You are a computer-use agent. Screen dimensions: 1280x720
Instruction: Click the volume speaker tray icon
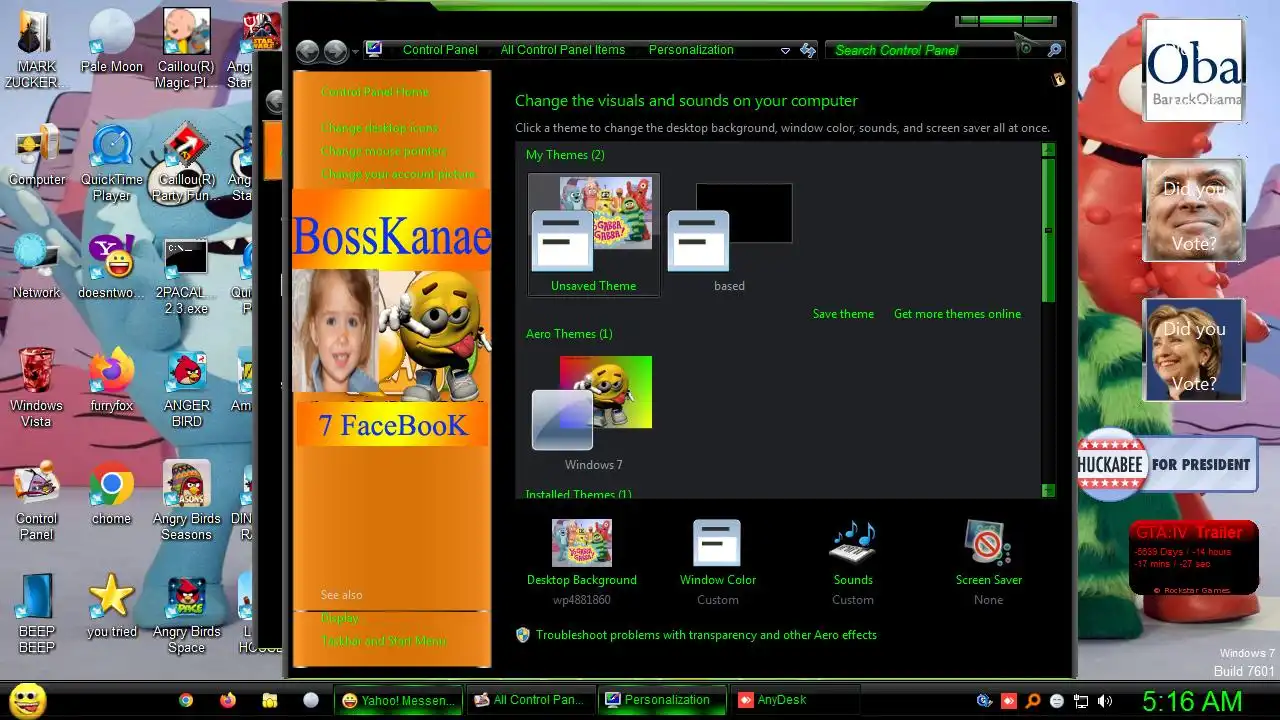pos(1105,701)
